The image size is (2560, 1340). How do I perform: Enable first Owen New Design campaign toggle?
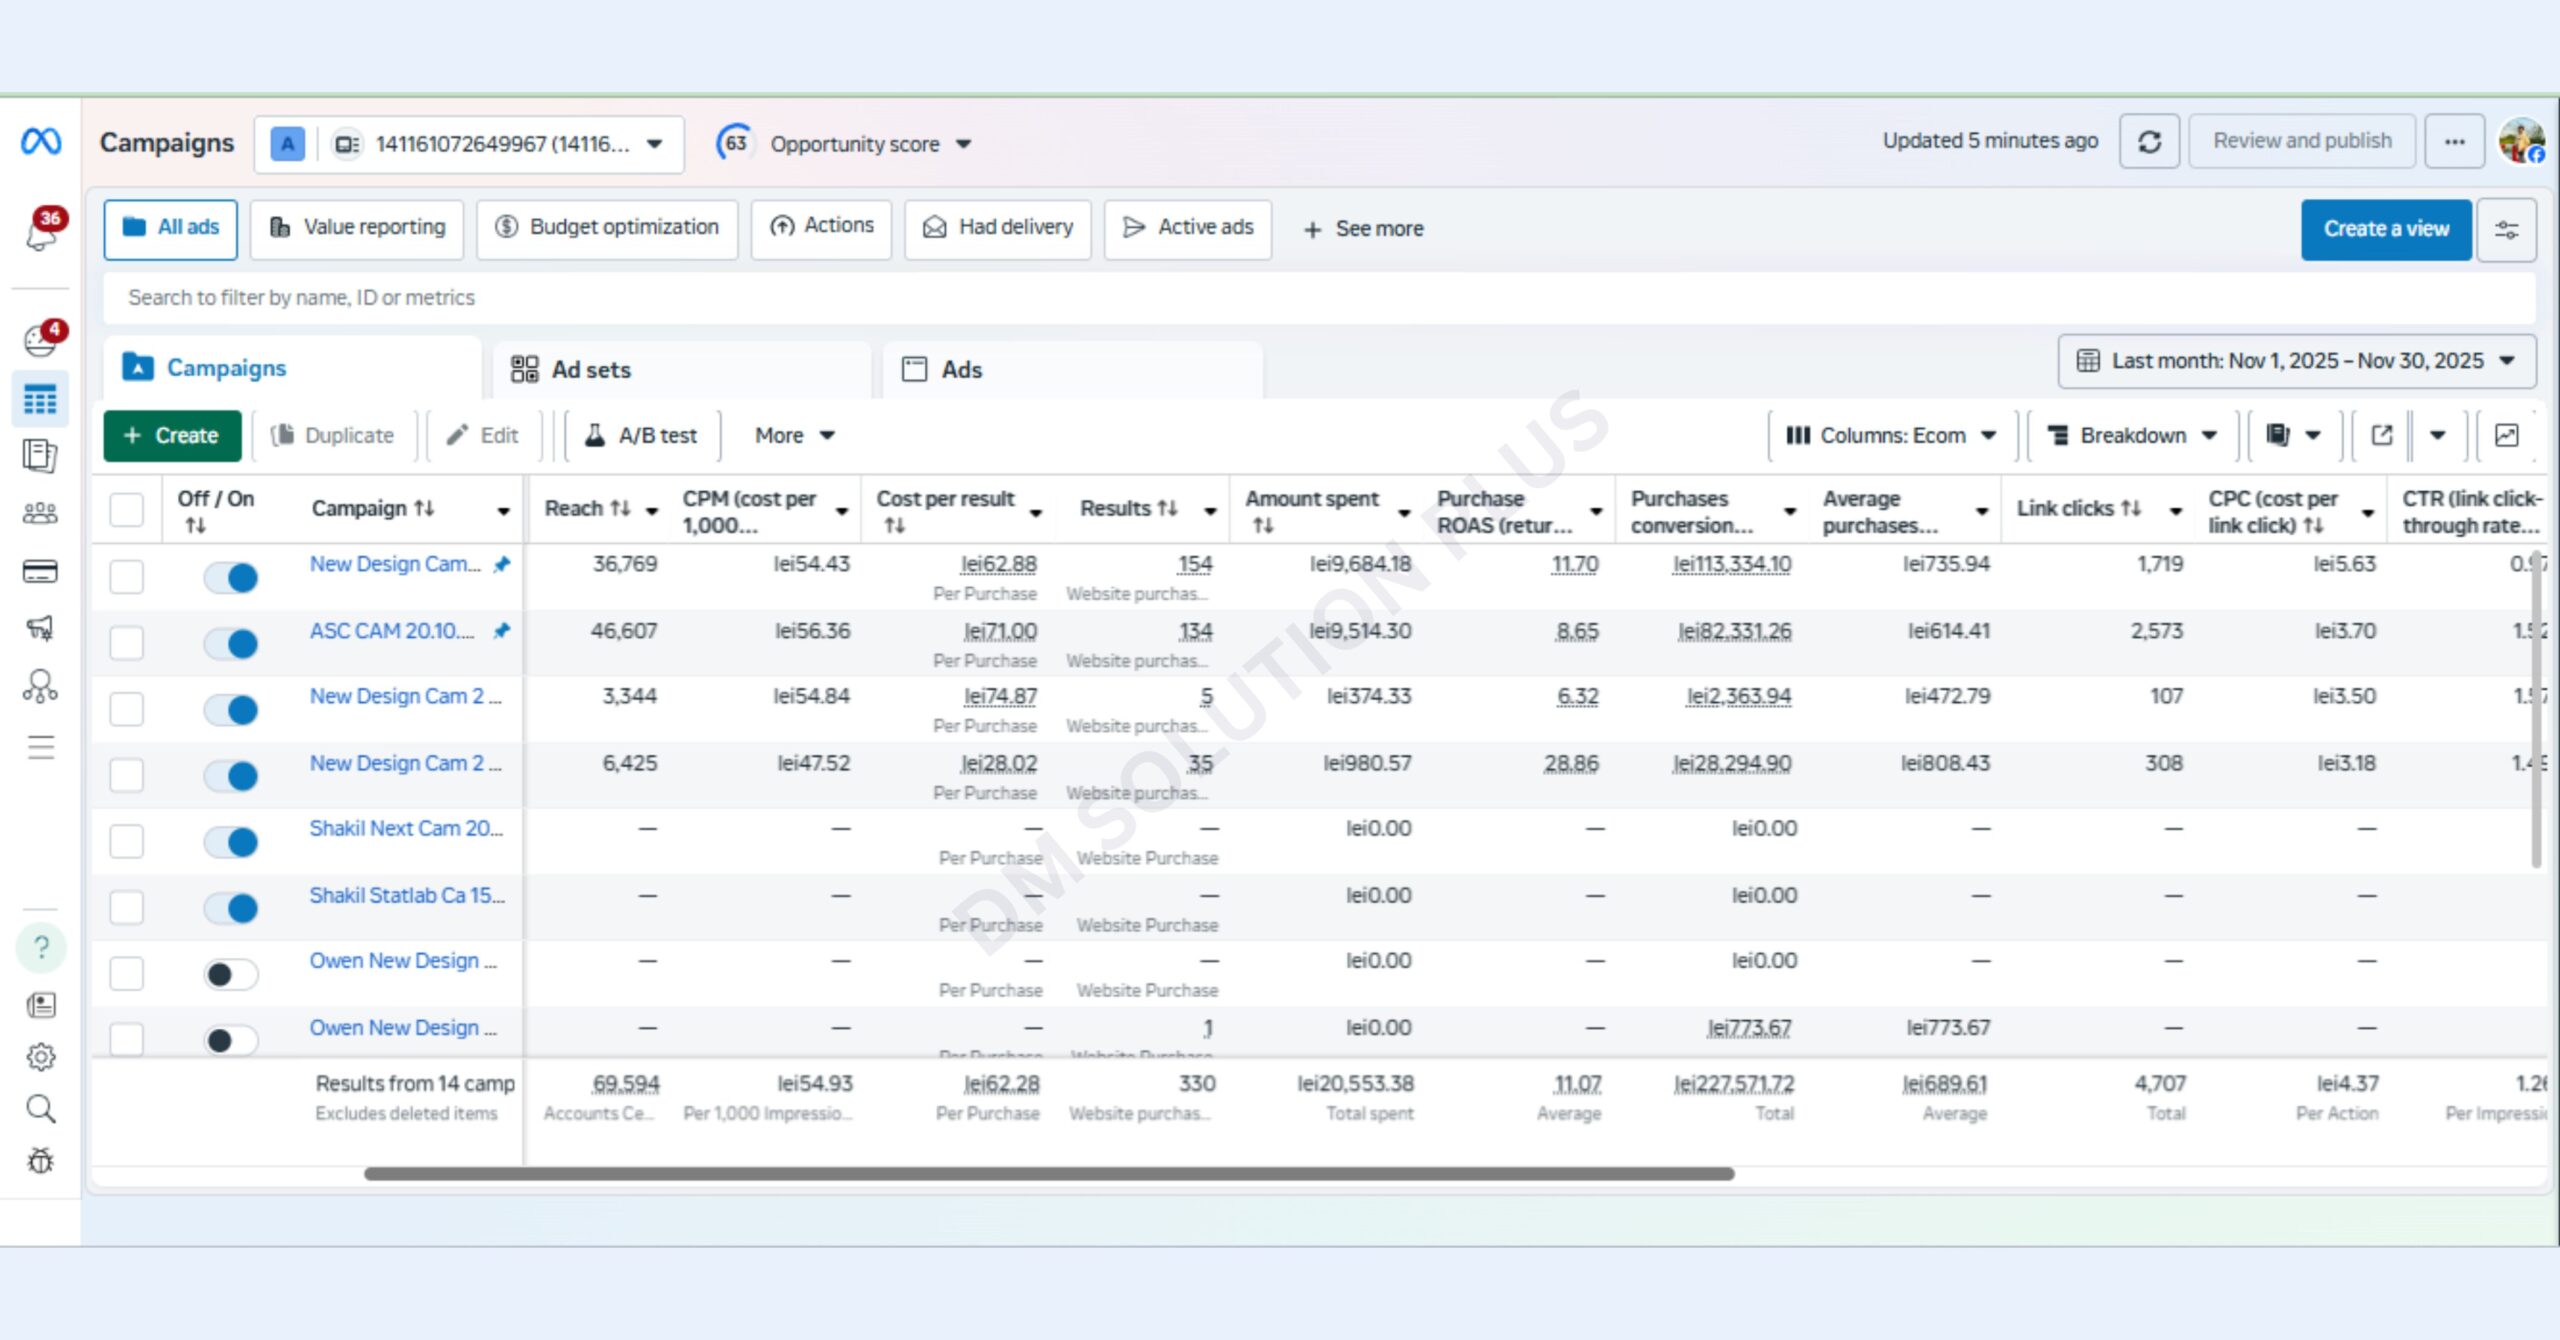click(231, 974)
